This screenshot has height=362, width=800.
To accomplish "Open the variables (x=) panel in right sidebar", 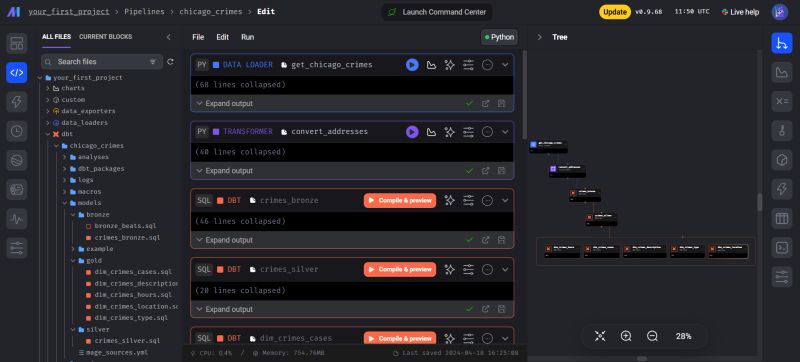I will [x=782, y=101].
